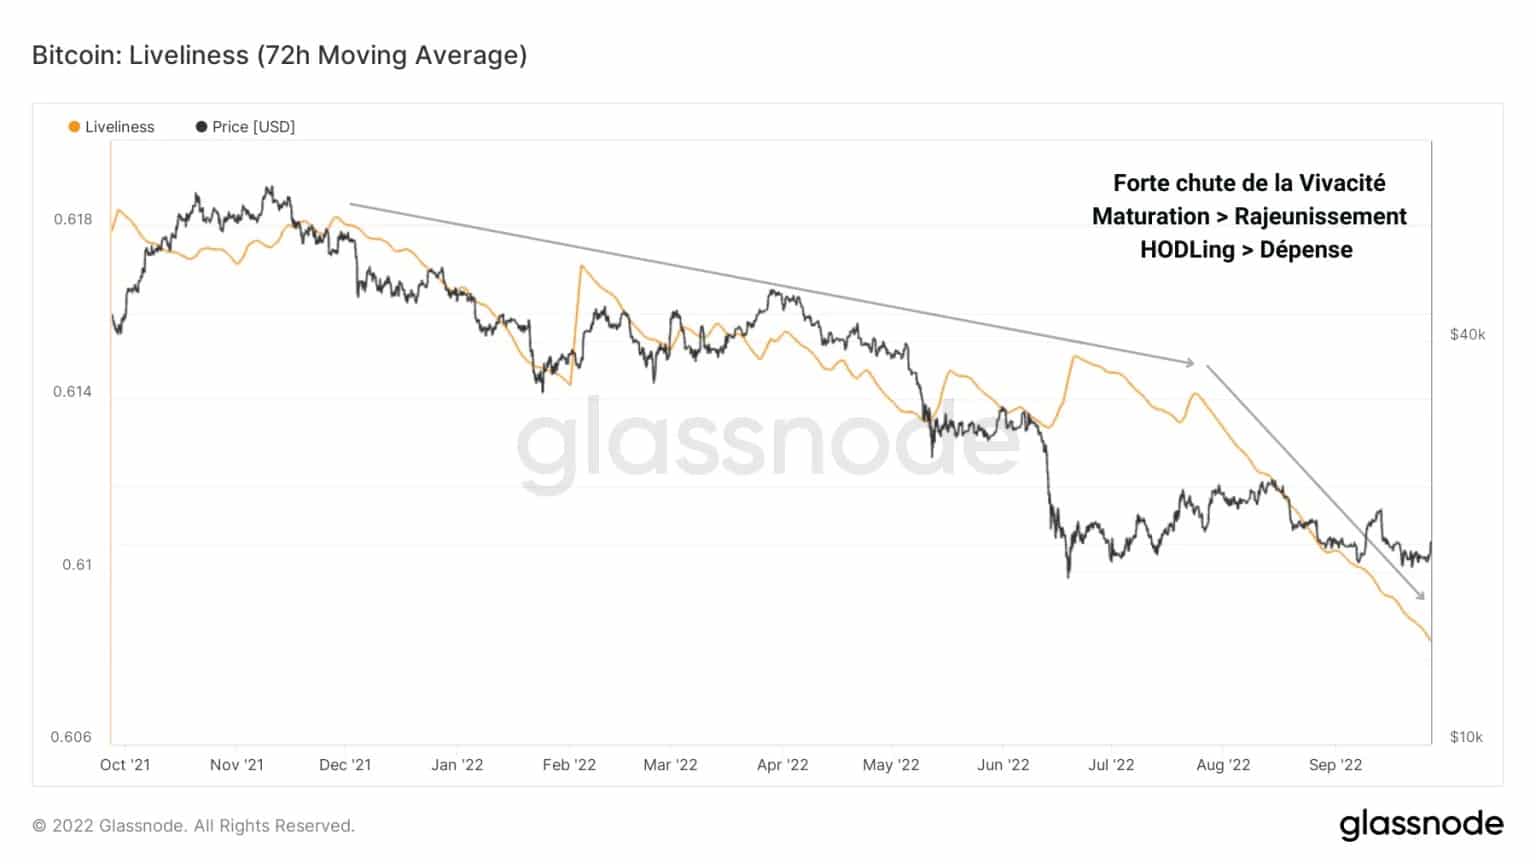Click the Jun '22 axis label
This screenshot has width=1536, height=864.
click(x=1003, y=765)
